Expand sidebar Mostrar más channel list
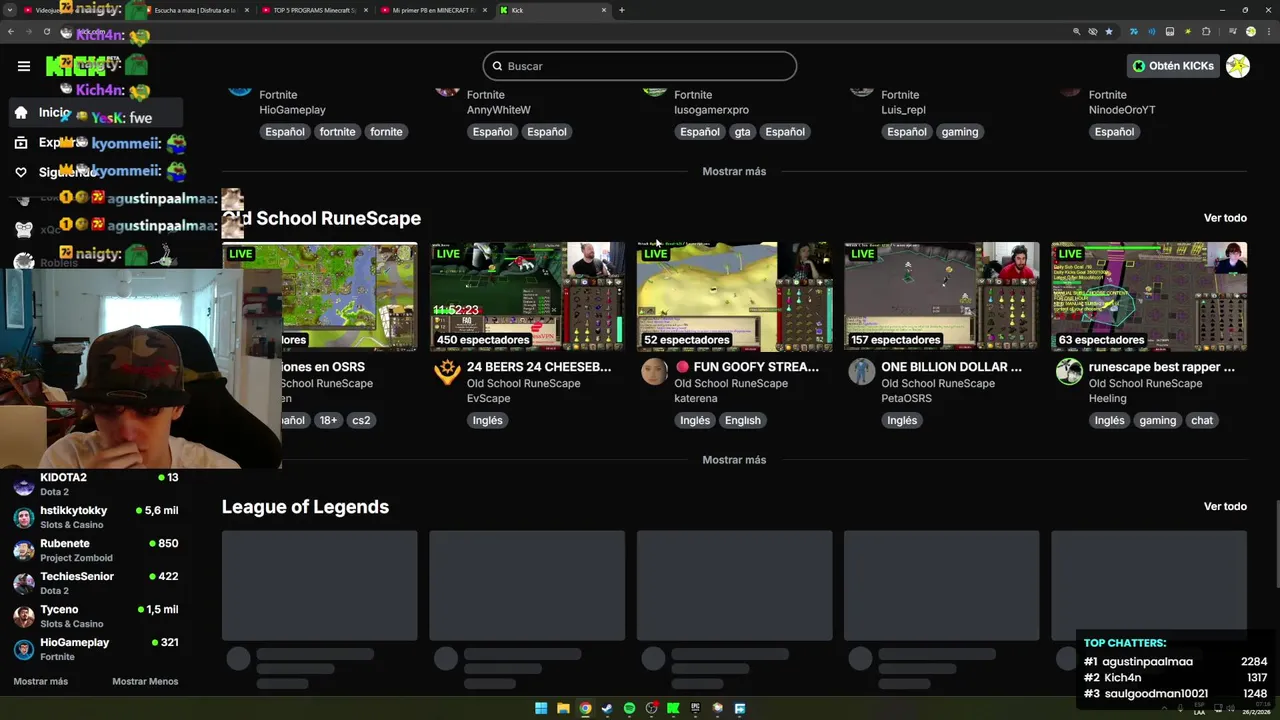The height and width of the screenshot is (720, 1280). coord(41,681)
